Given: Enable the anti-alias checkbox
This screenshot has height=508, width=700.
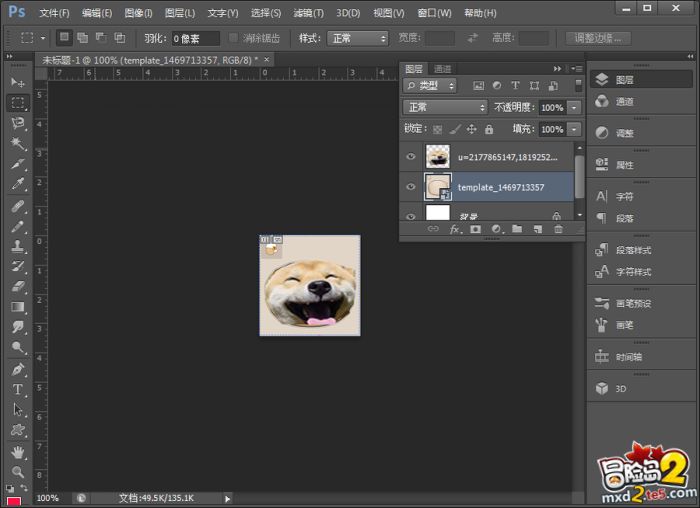Looking at the screenshot, I should click(233, 38).
